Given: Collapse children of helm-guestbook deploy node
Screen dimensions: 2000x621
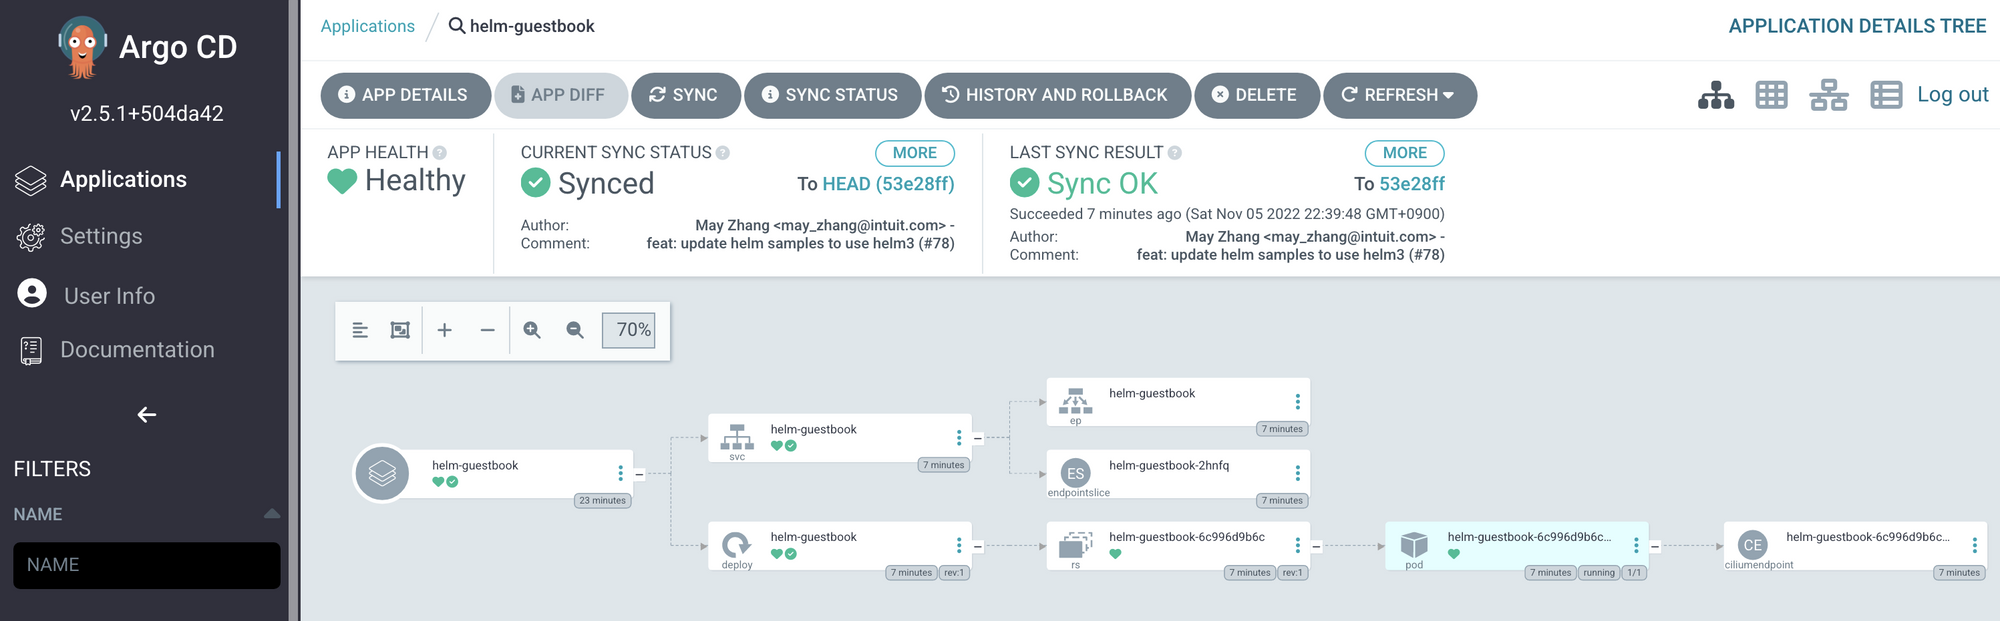Looking at the screenshot, I should point(978,546).
